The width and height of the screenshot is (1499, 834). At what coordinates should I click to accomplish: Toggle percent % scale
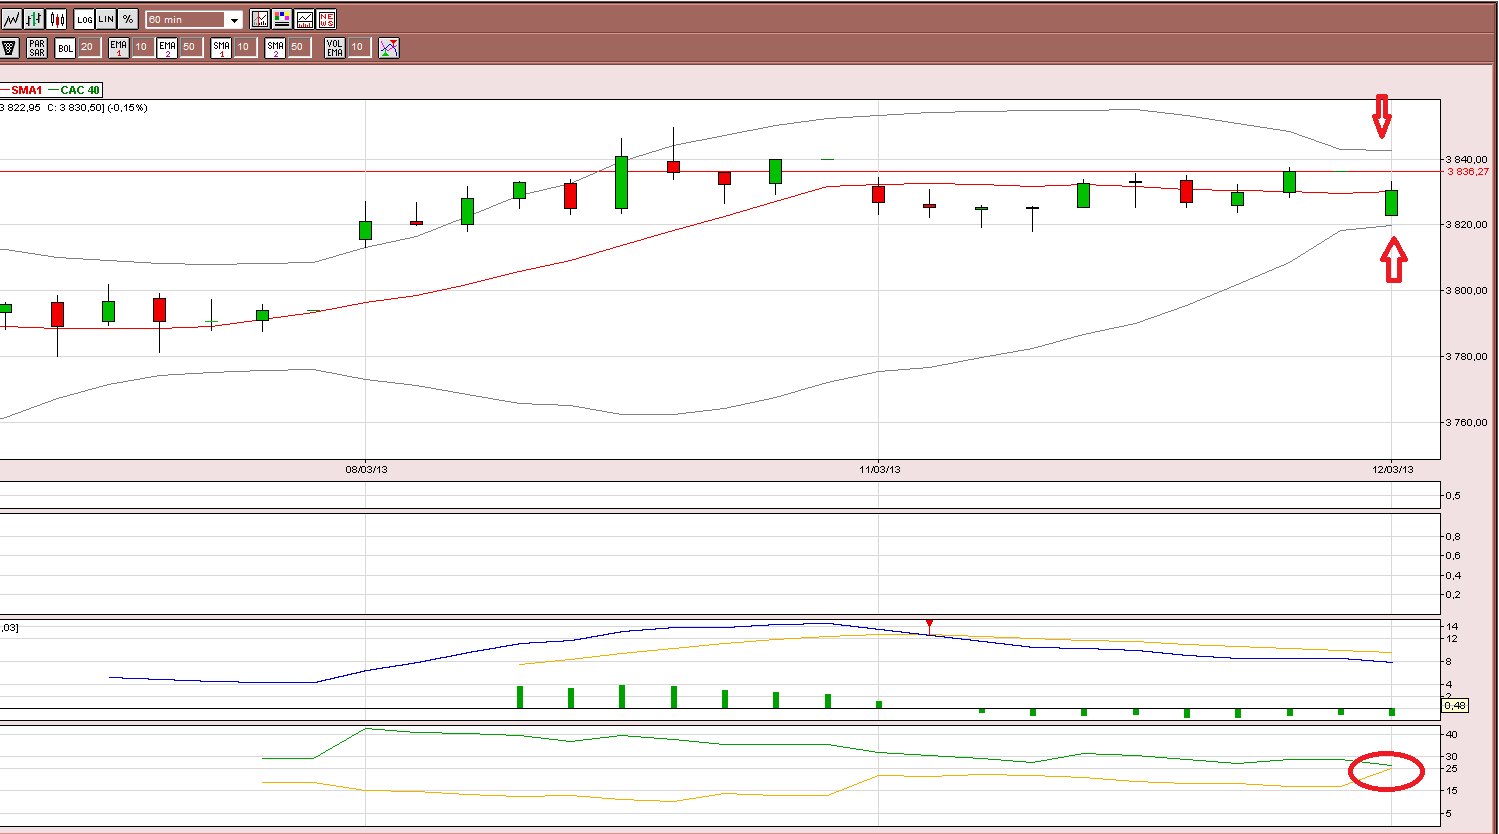pyautogui.click(x=128, y=19)
